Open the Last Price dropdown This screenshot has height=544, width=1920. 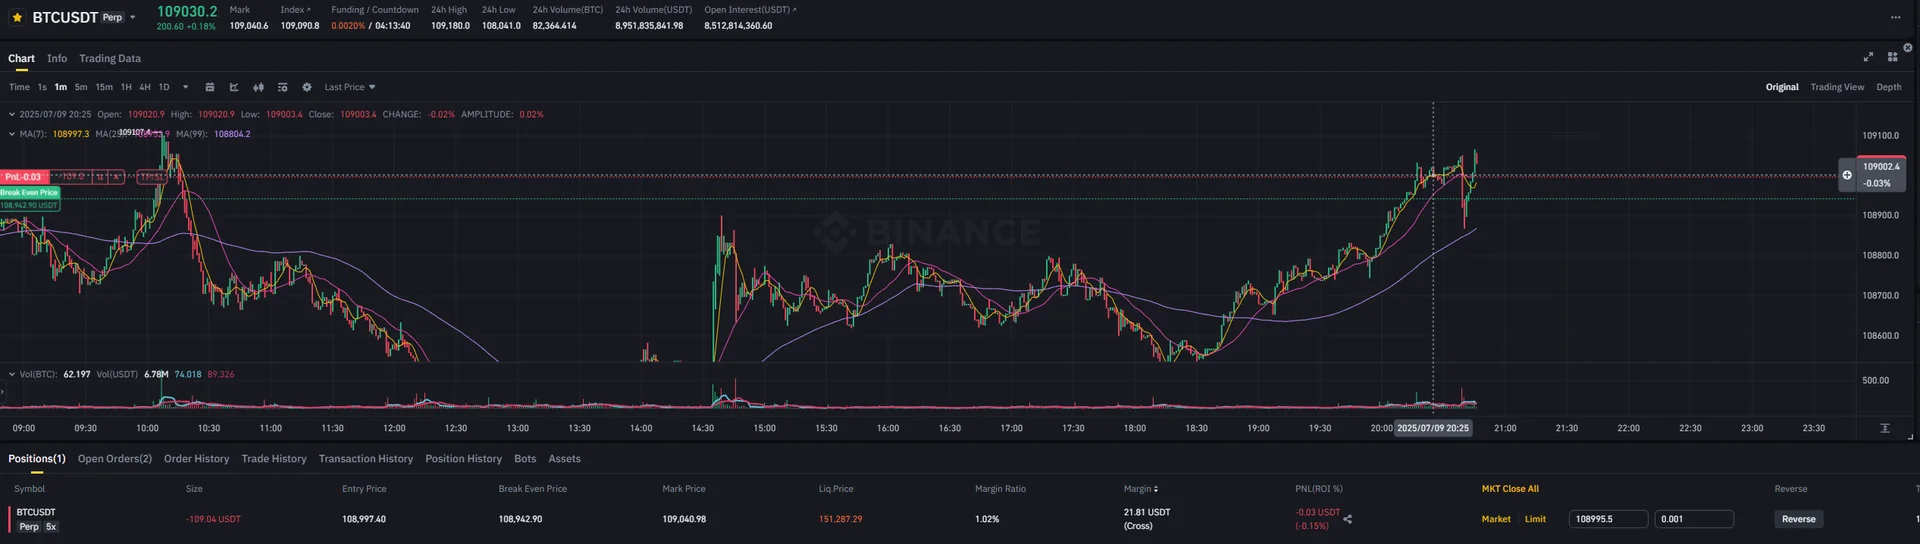point(350,87)
